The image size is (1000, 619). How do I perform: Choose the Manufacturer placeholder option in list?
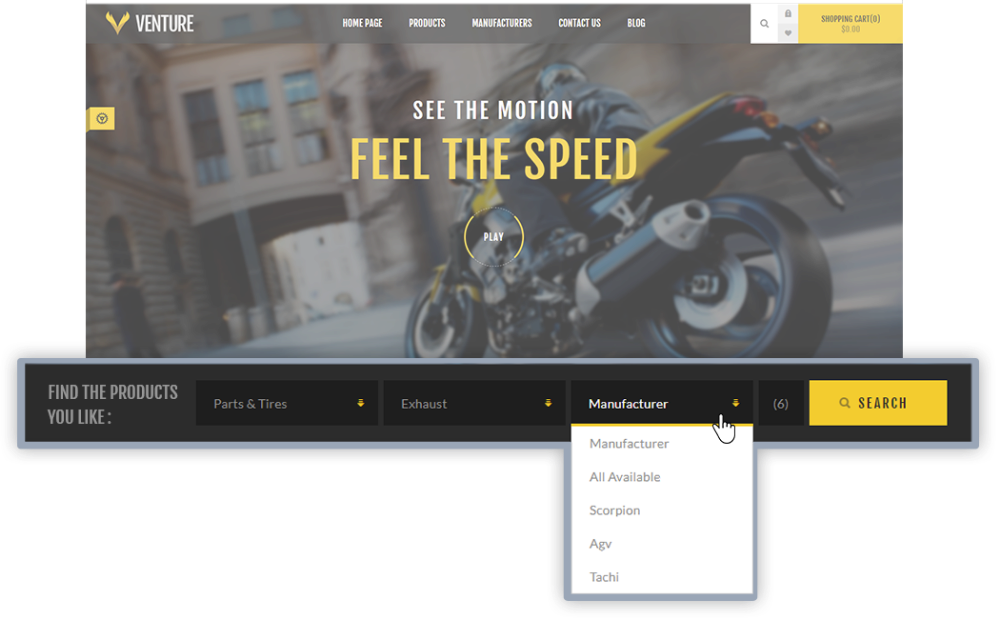(x=629, y=443)
